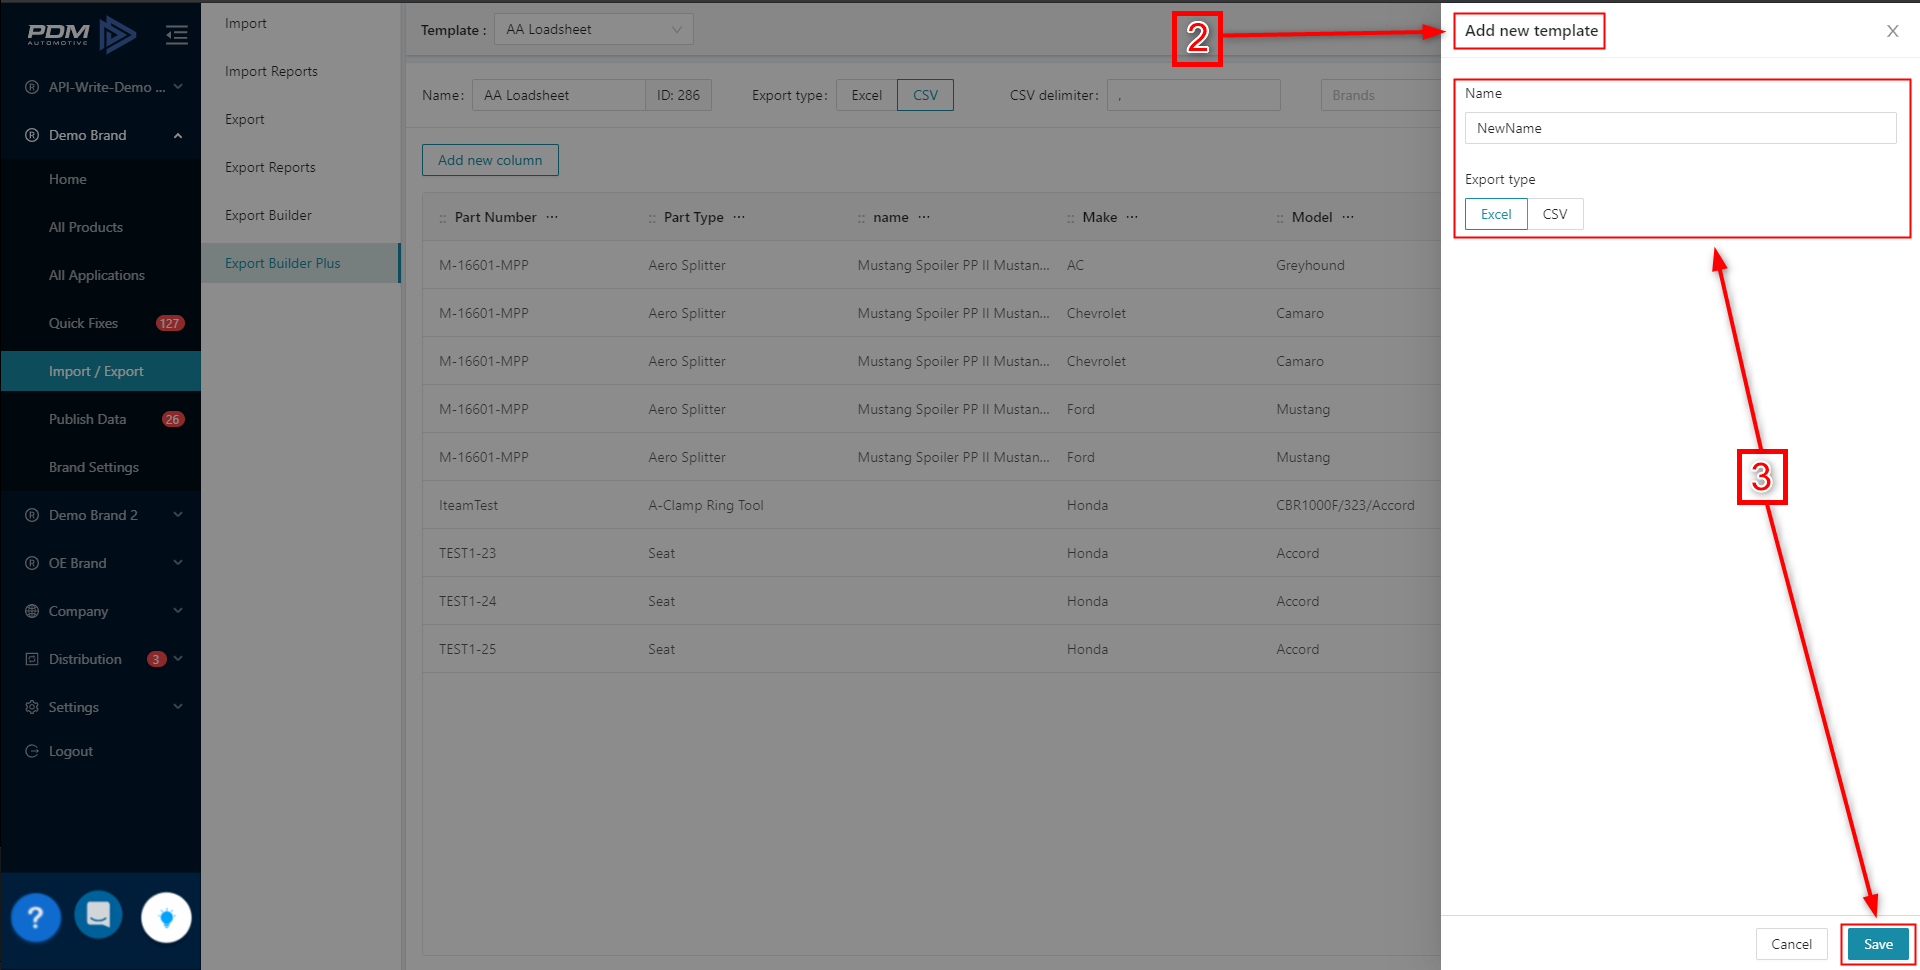
Task: Grab the name column drag handle
Action: 861,218
